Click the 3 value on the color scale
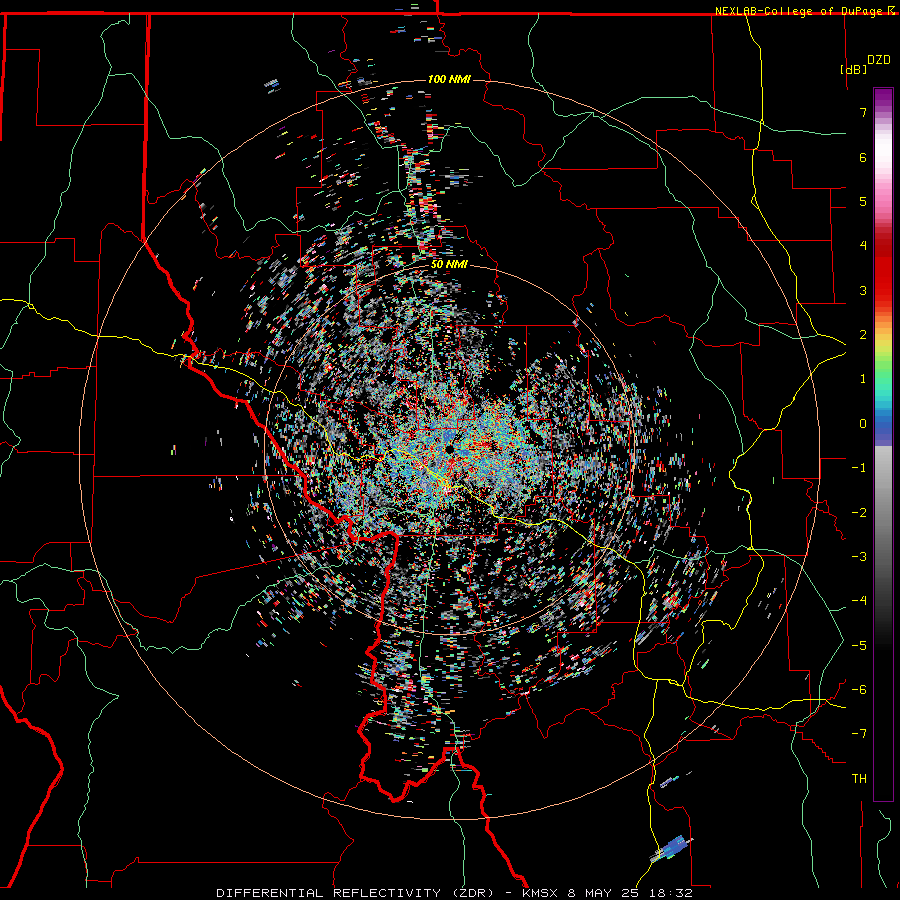The width and height of the screenshot is (900, 900). [863, 290]
